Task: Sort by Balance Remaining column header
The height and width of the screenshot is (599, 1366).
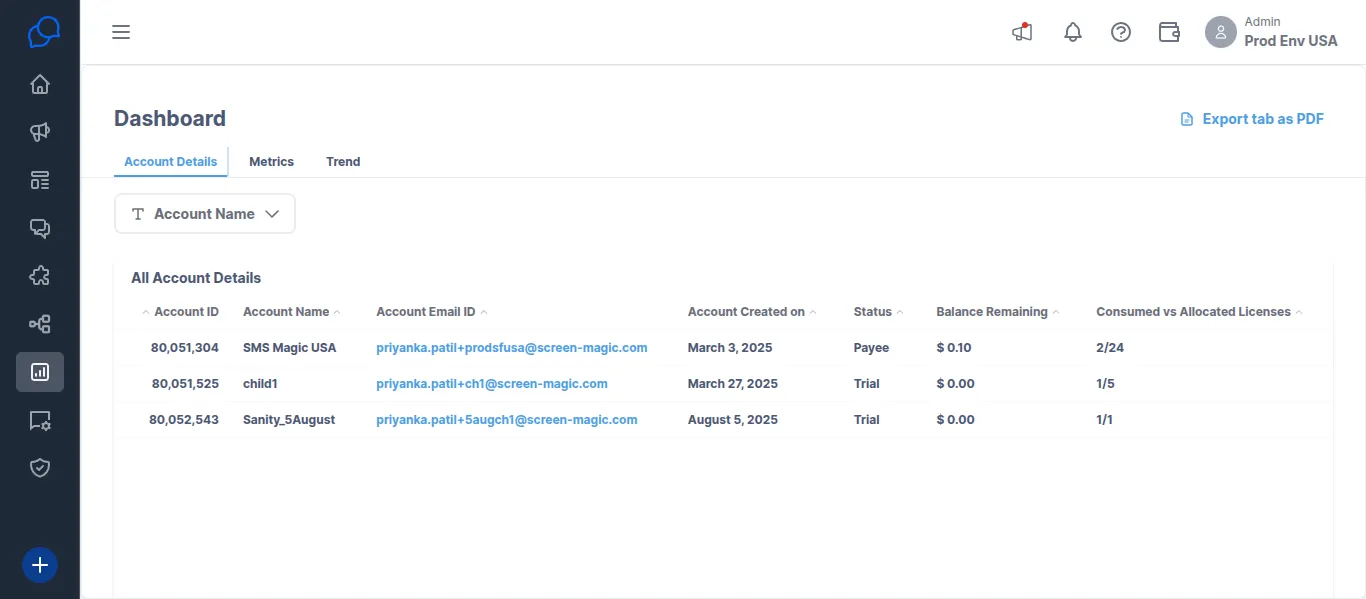Action: [998, 312]
